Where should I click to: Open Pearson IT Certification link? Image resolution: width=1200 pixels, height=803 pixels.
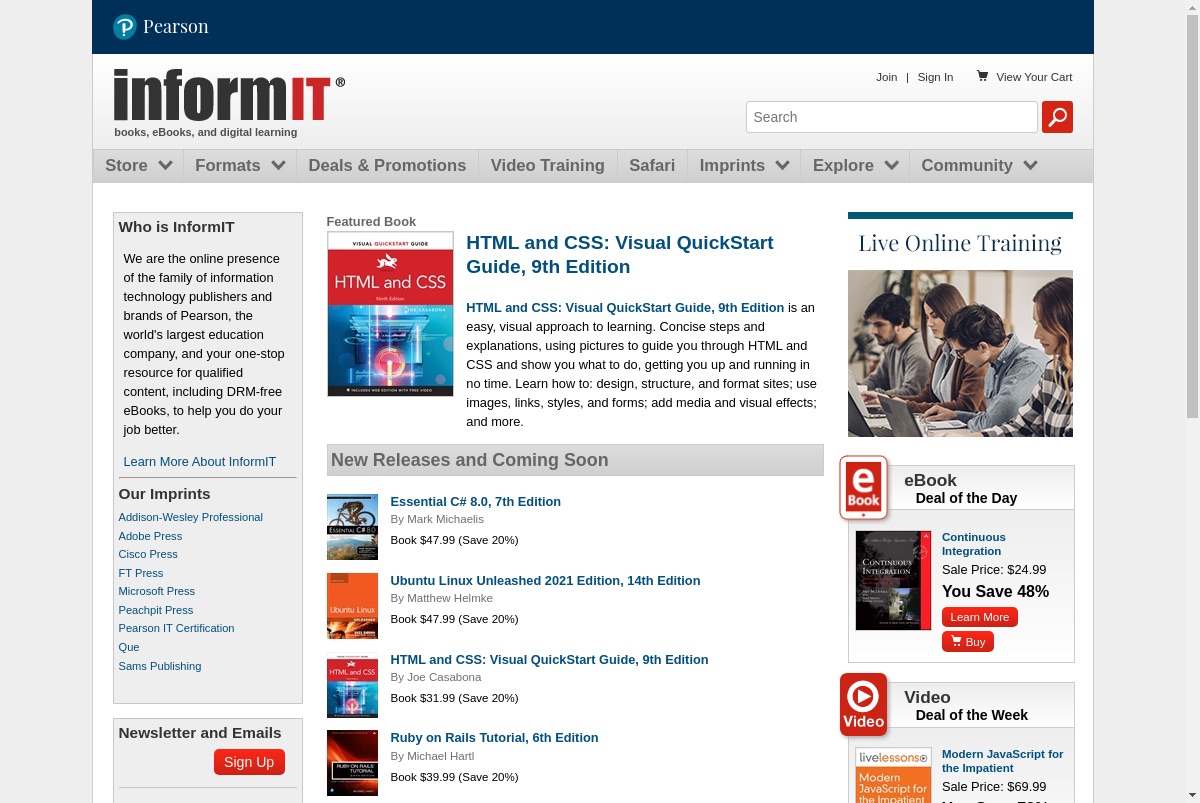tap(176, 628)
